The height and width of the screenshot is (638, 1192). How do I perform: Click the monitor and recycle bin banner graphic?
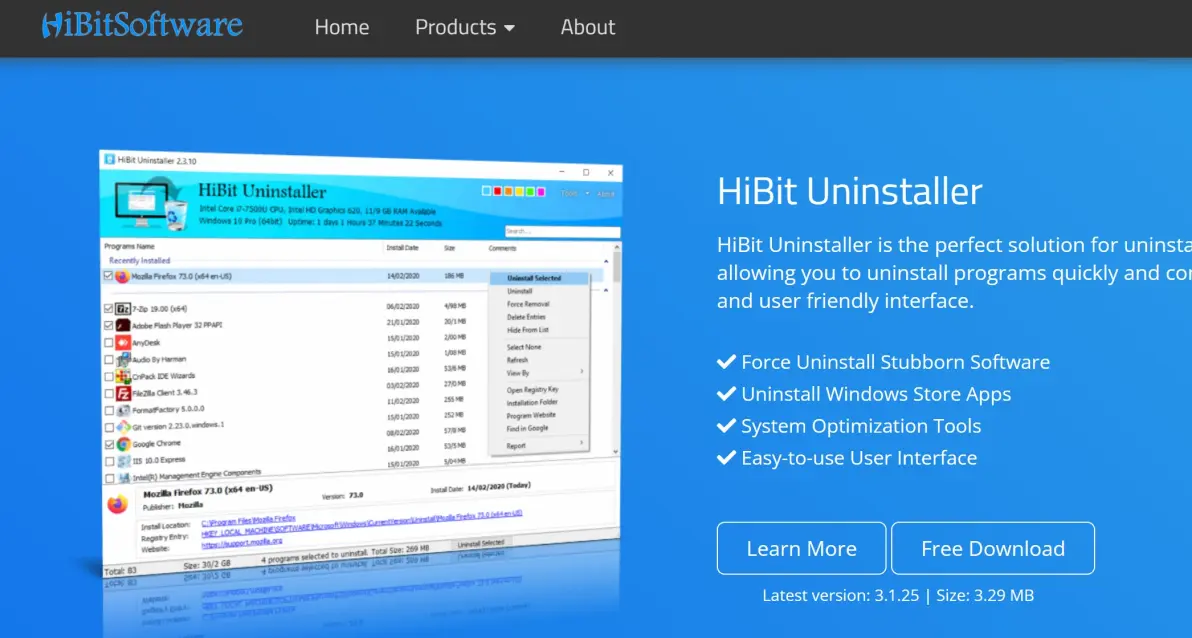(x=149, y=204)
